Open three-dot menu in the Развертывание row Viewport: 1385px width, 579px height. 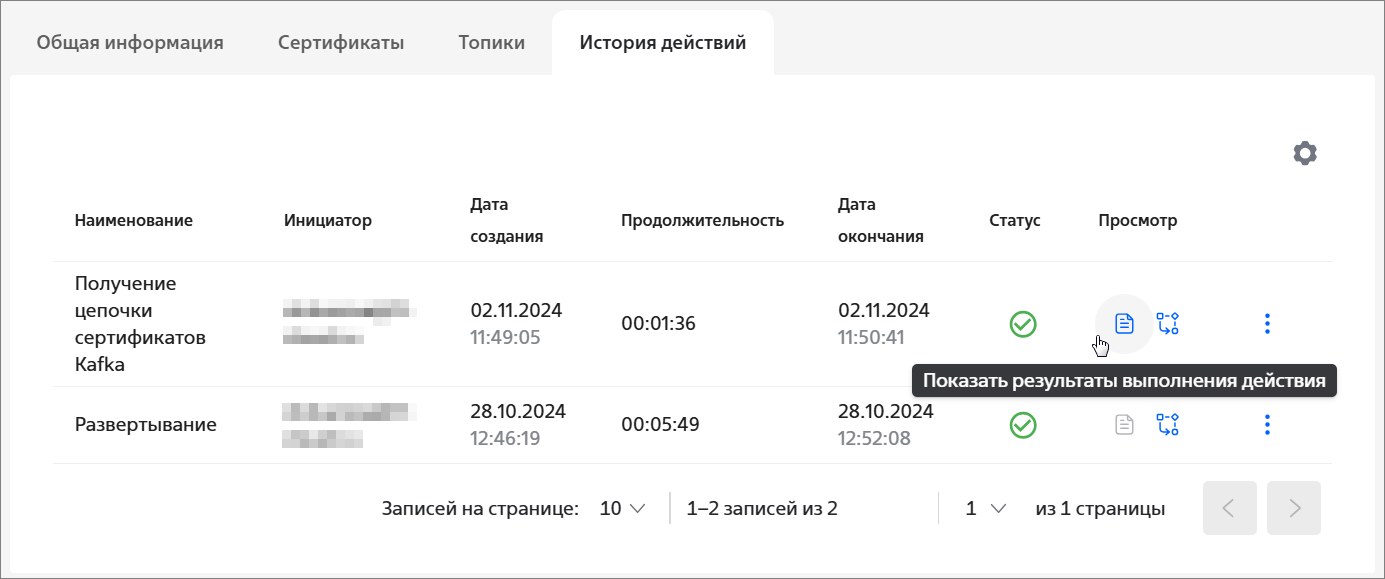point(1267,425)
